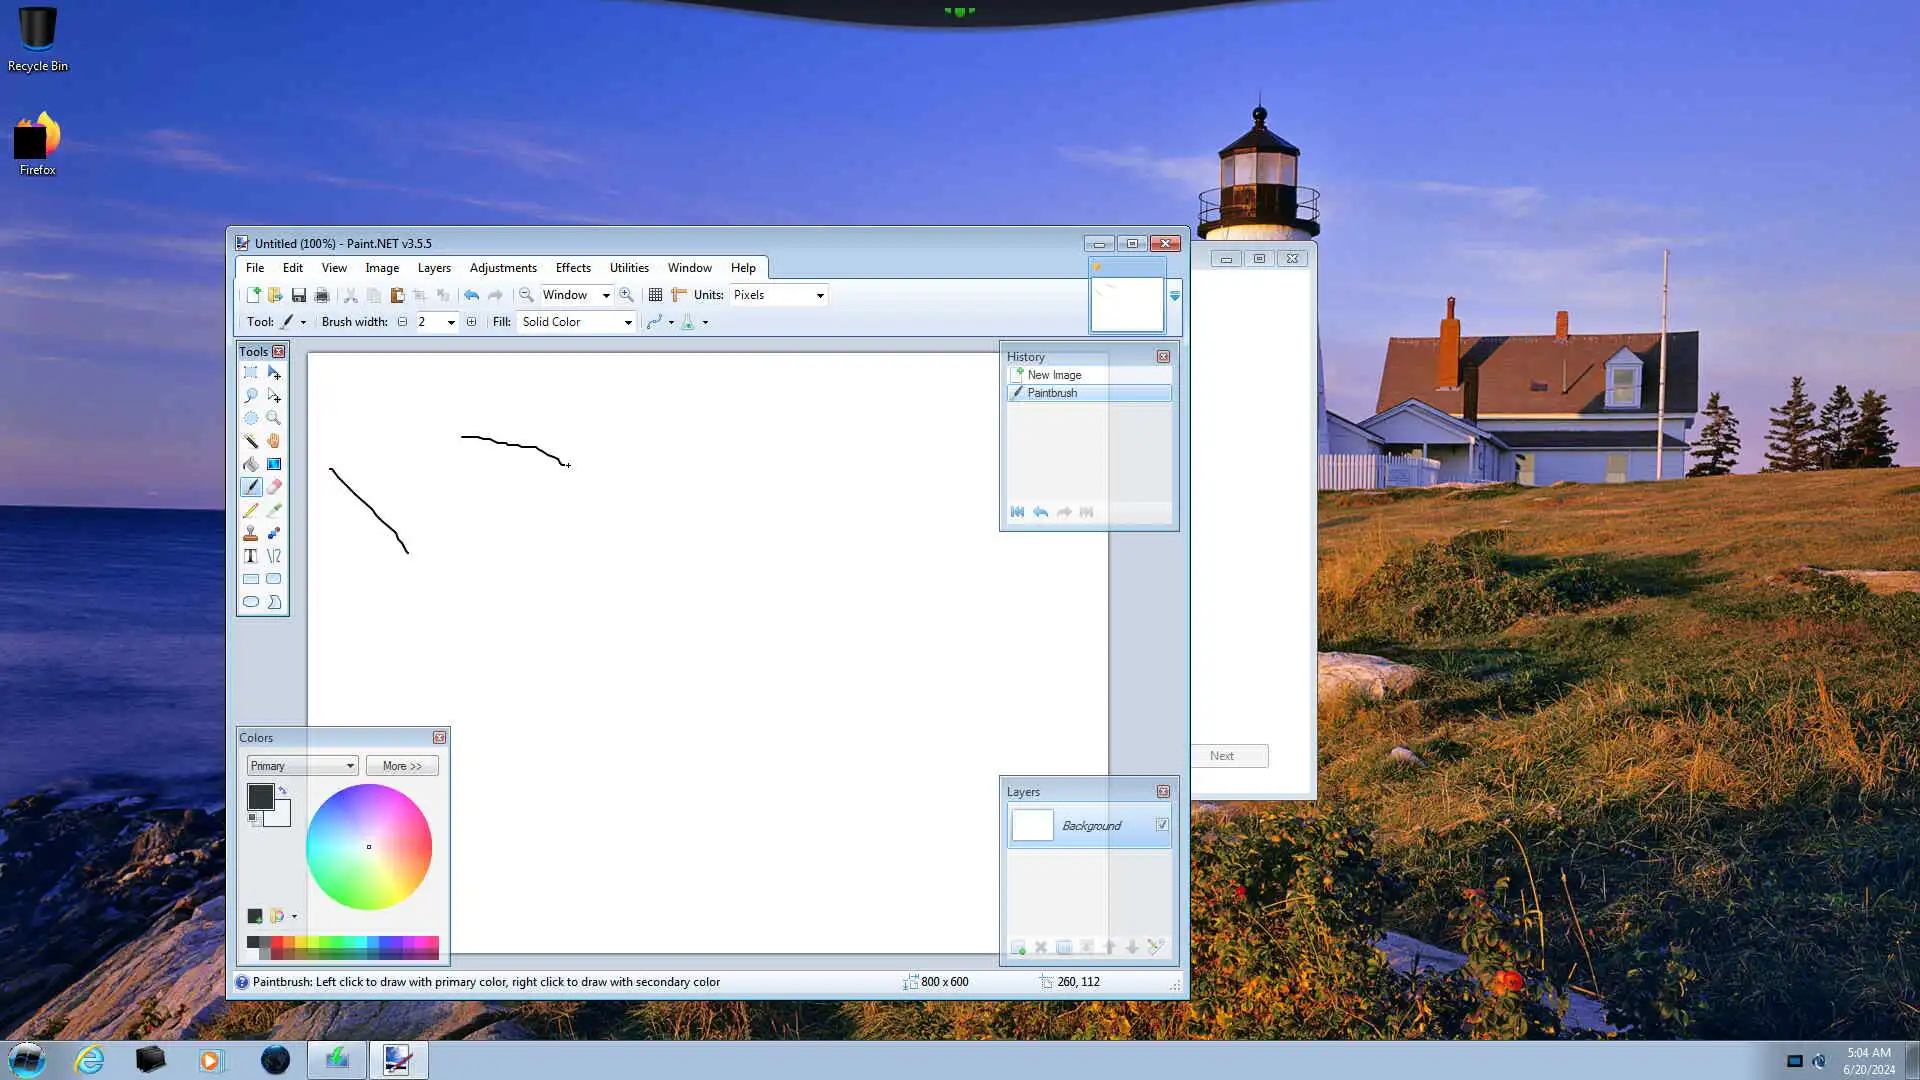Toggle rulers display button
This screenshot has height=1080, width=1920.
[679, 295]
